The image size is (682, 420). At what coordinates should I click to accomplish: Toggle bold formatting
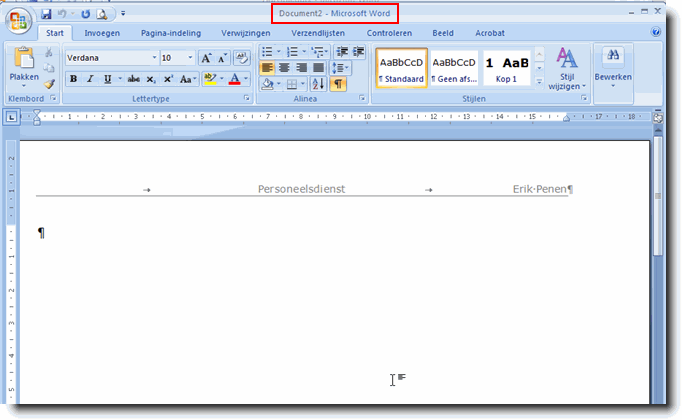[74, 79]
